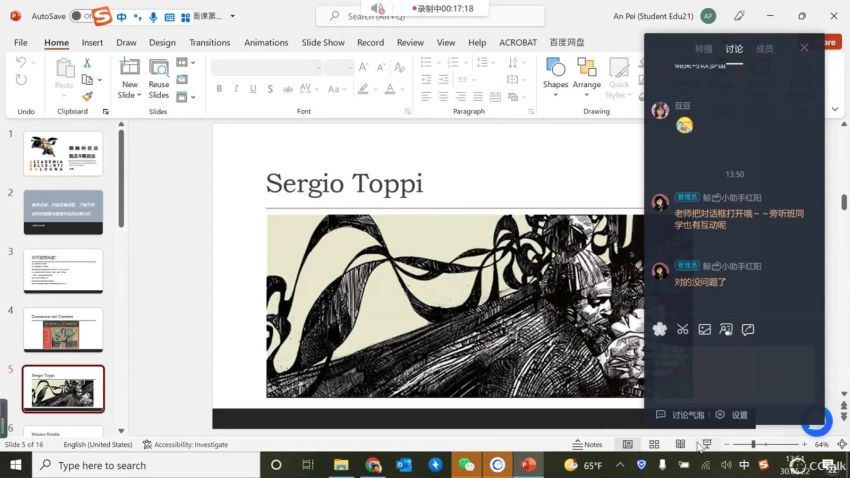Click the flower emoji icon in chat toolbar
Viewport: 850px width, 478px height.
pyautogui.click(x=660, y=329)
